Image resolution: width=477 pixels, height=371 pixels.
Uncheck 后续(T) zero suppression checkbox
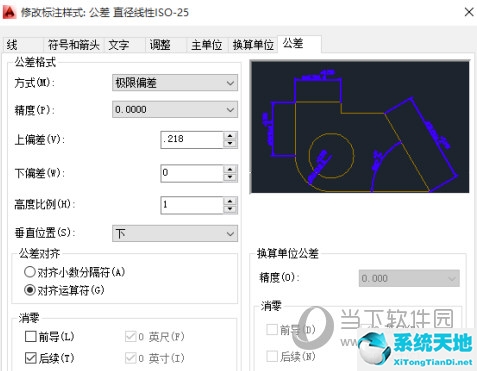[x=31, y=358]
